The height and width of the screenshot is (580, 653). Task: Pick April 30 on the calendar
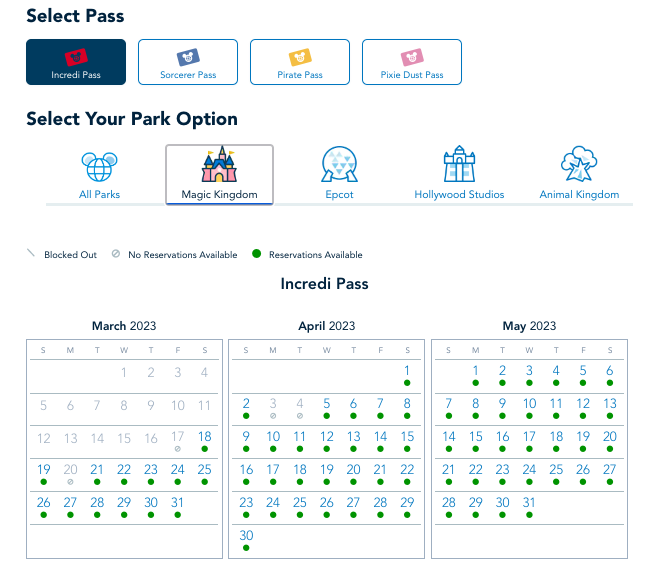[x=246, y=535]
